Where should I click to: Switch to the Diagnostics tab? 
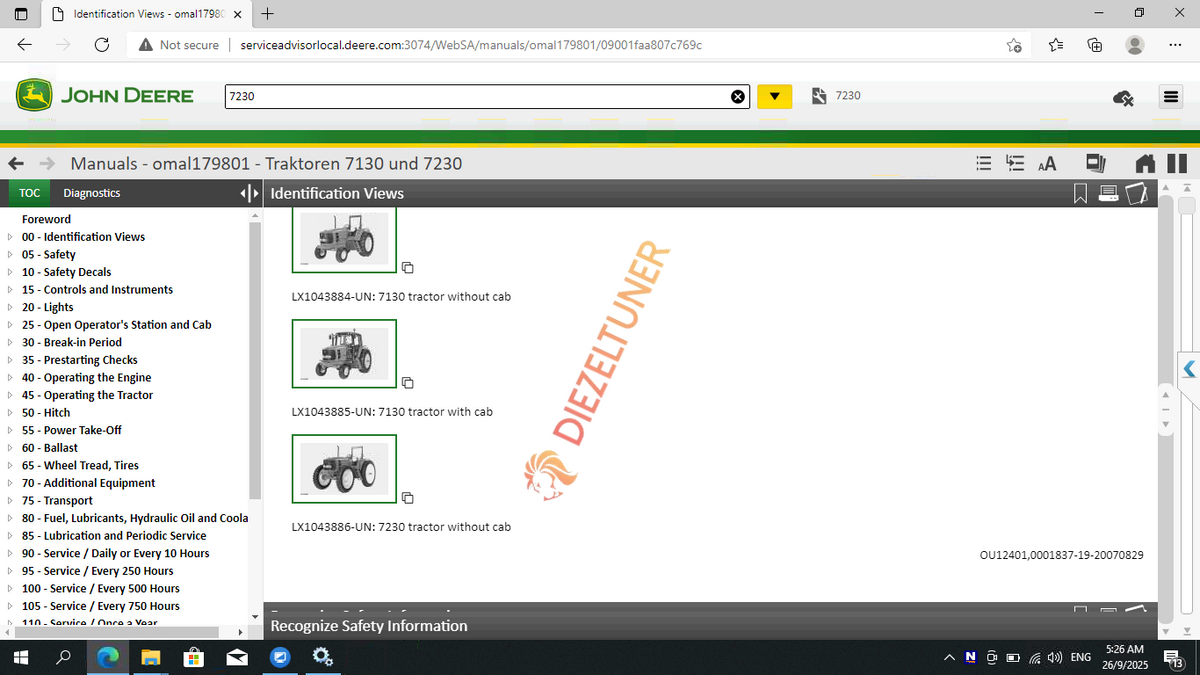pos(91,193)
